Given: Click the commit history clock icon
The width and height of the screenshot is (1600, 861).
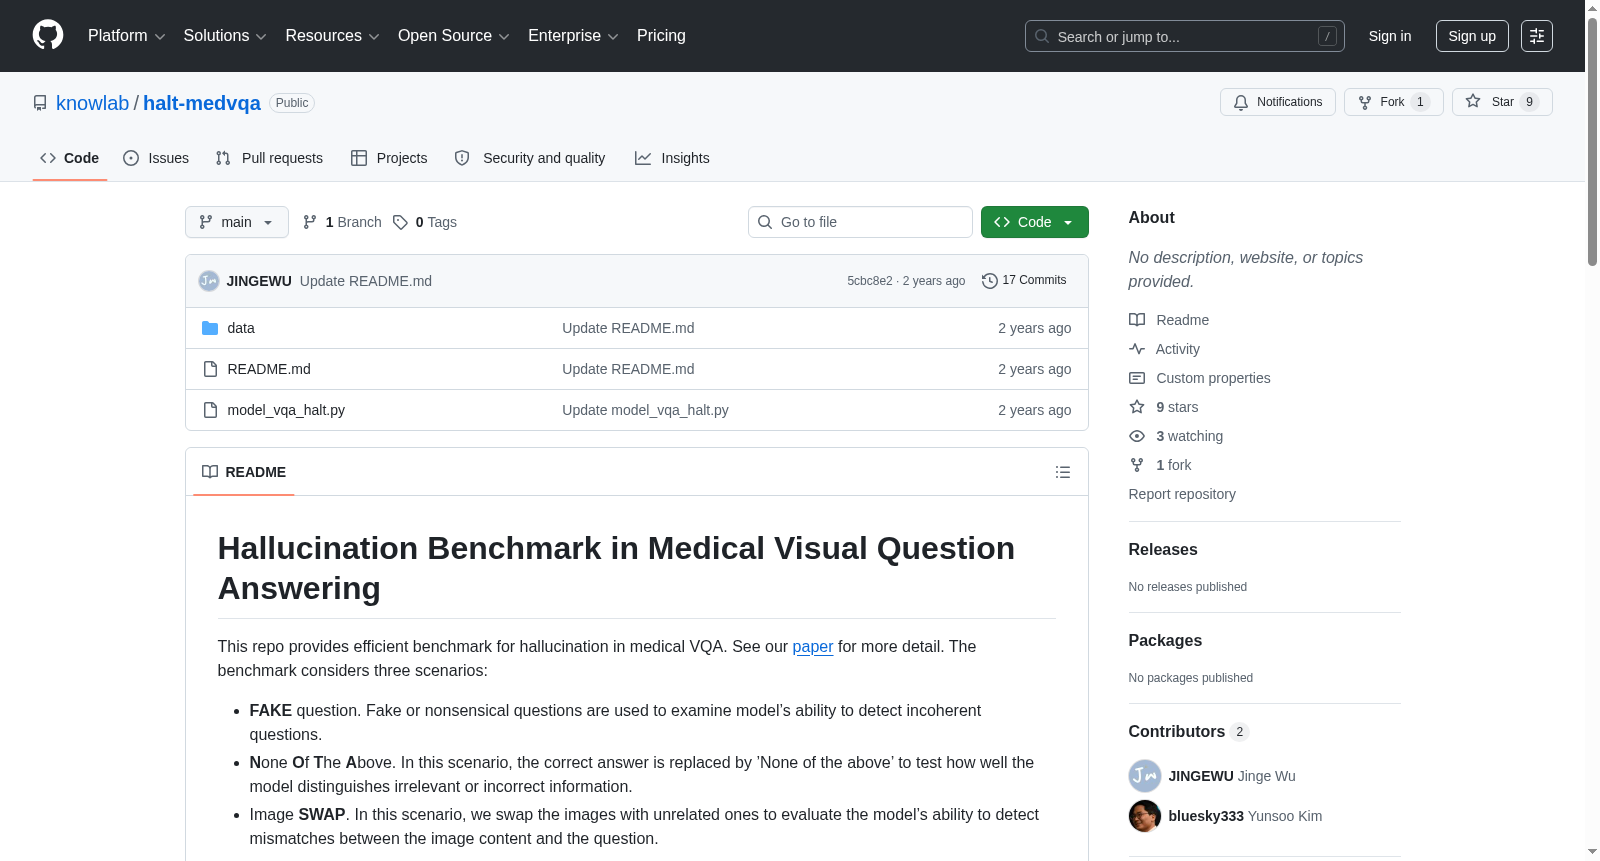Looking at the screenshot, I should [990, 281].
